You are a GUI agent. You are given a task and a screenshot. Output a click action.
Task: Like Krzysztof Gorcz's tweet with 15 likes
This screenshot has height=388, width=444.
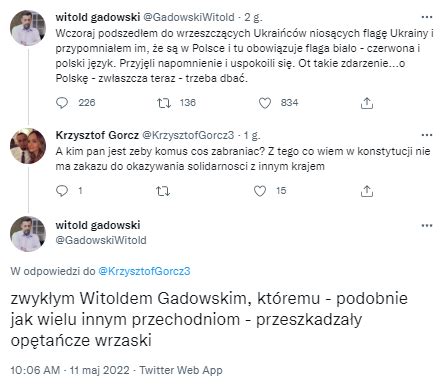pyautogui.click(x=260, y=191)
